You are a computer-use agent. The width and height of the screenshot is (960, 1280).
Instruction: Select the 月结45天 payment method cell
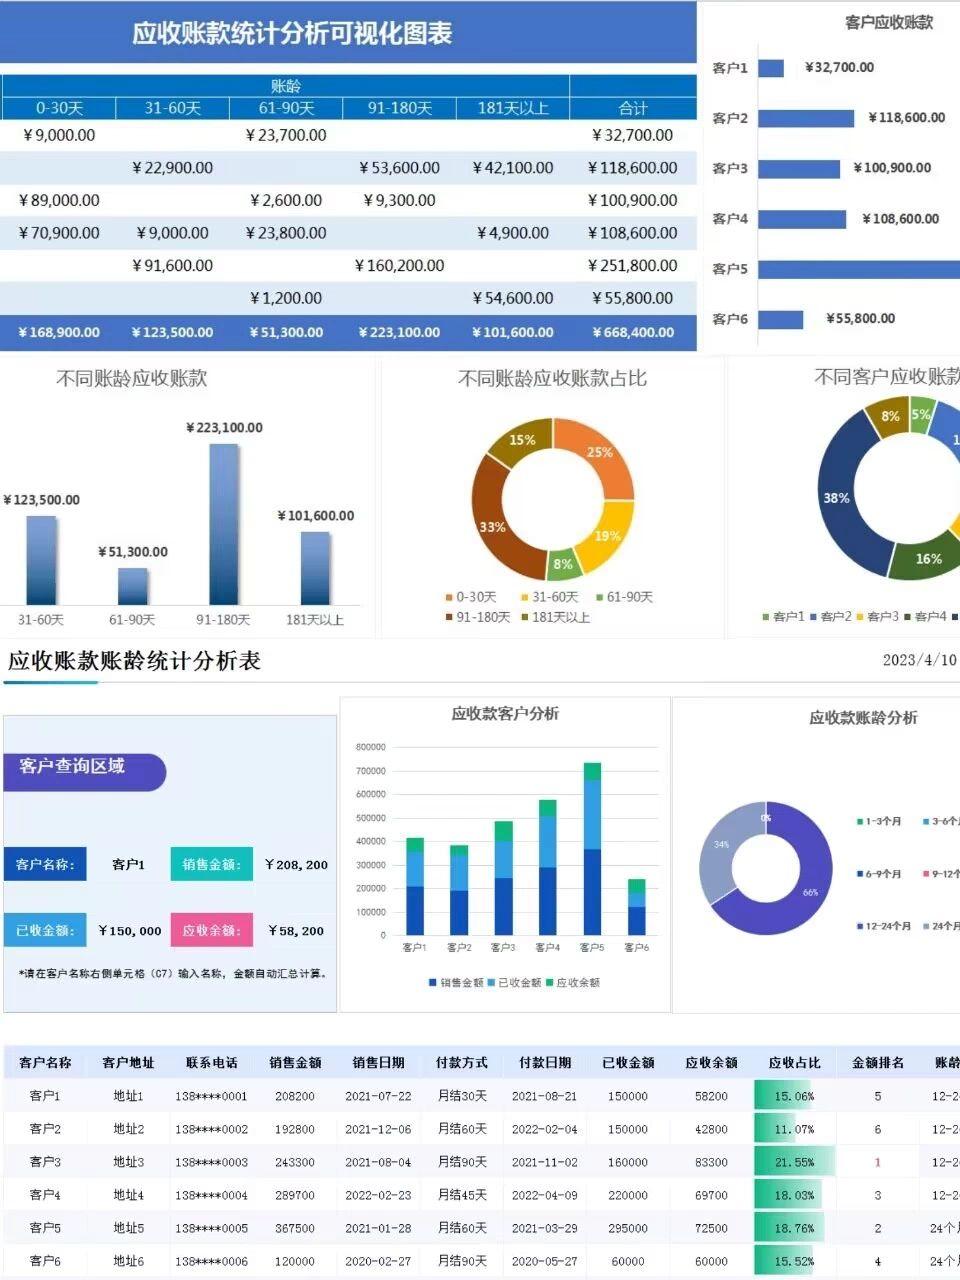point(461,1195)
